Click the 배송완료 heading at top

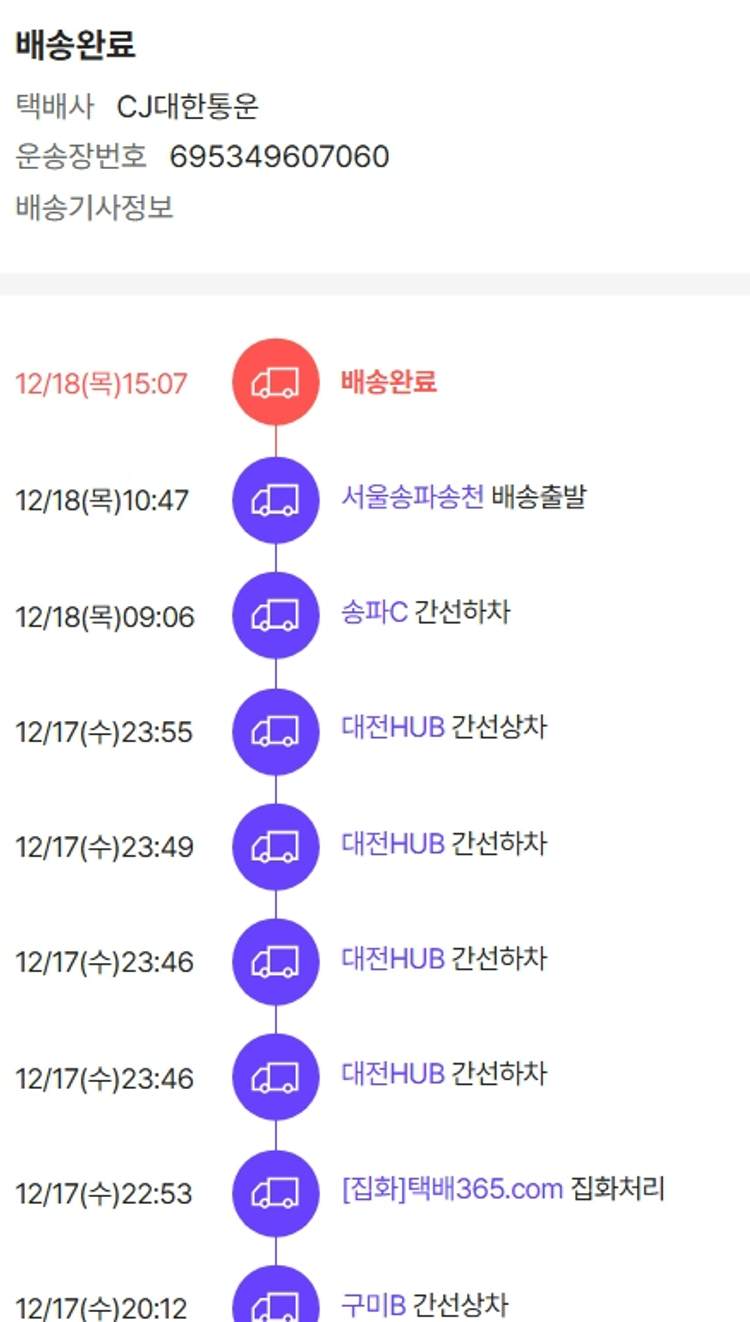76,45
